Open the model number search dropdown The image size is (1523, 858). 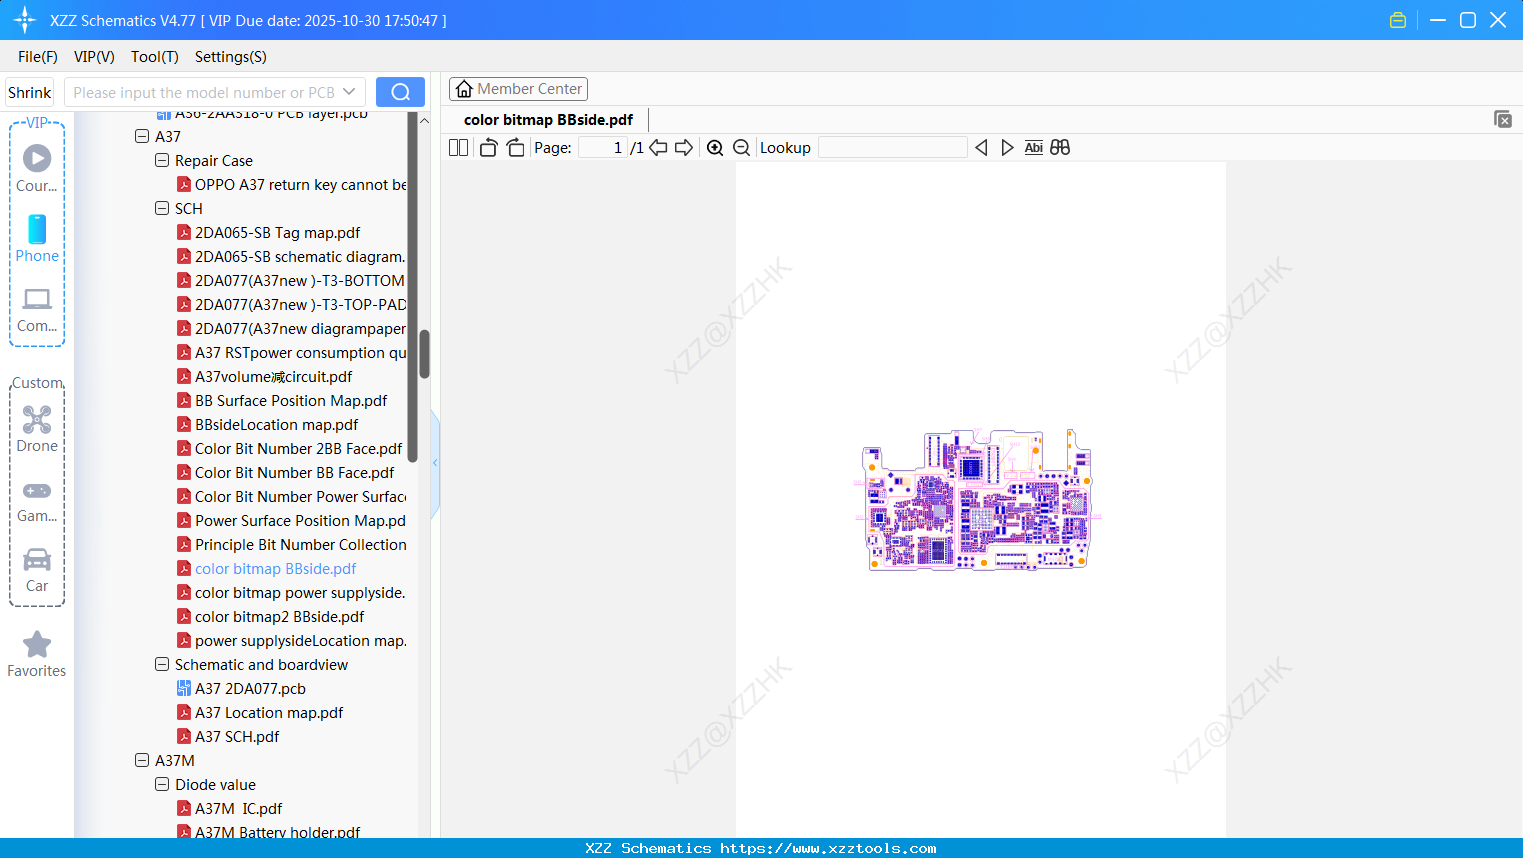pos(349,91)
